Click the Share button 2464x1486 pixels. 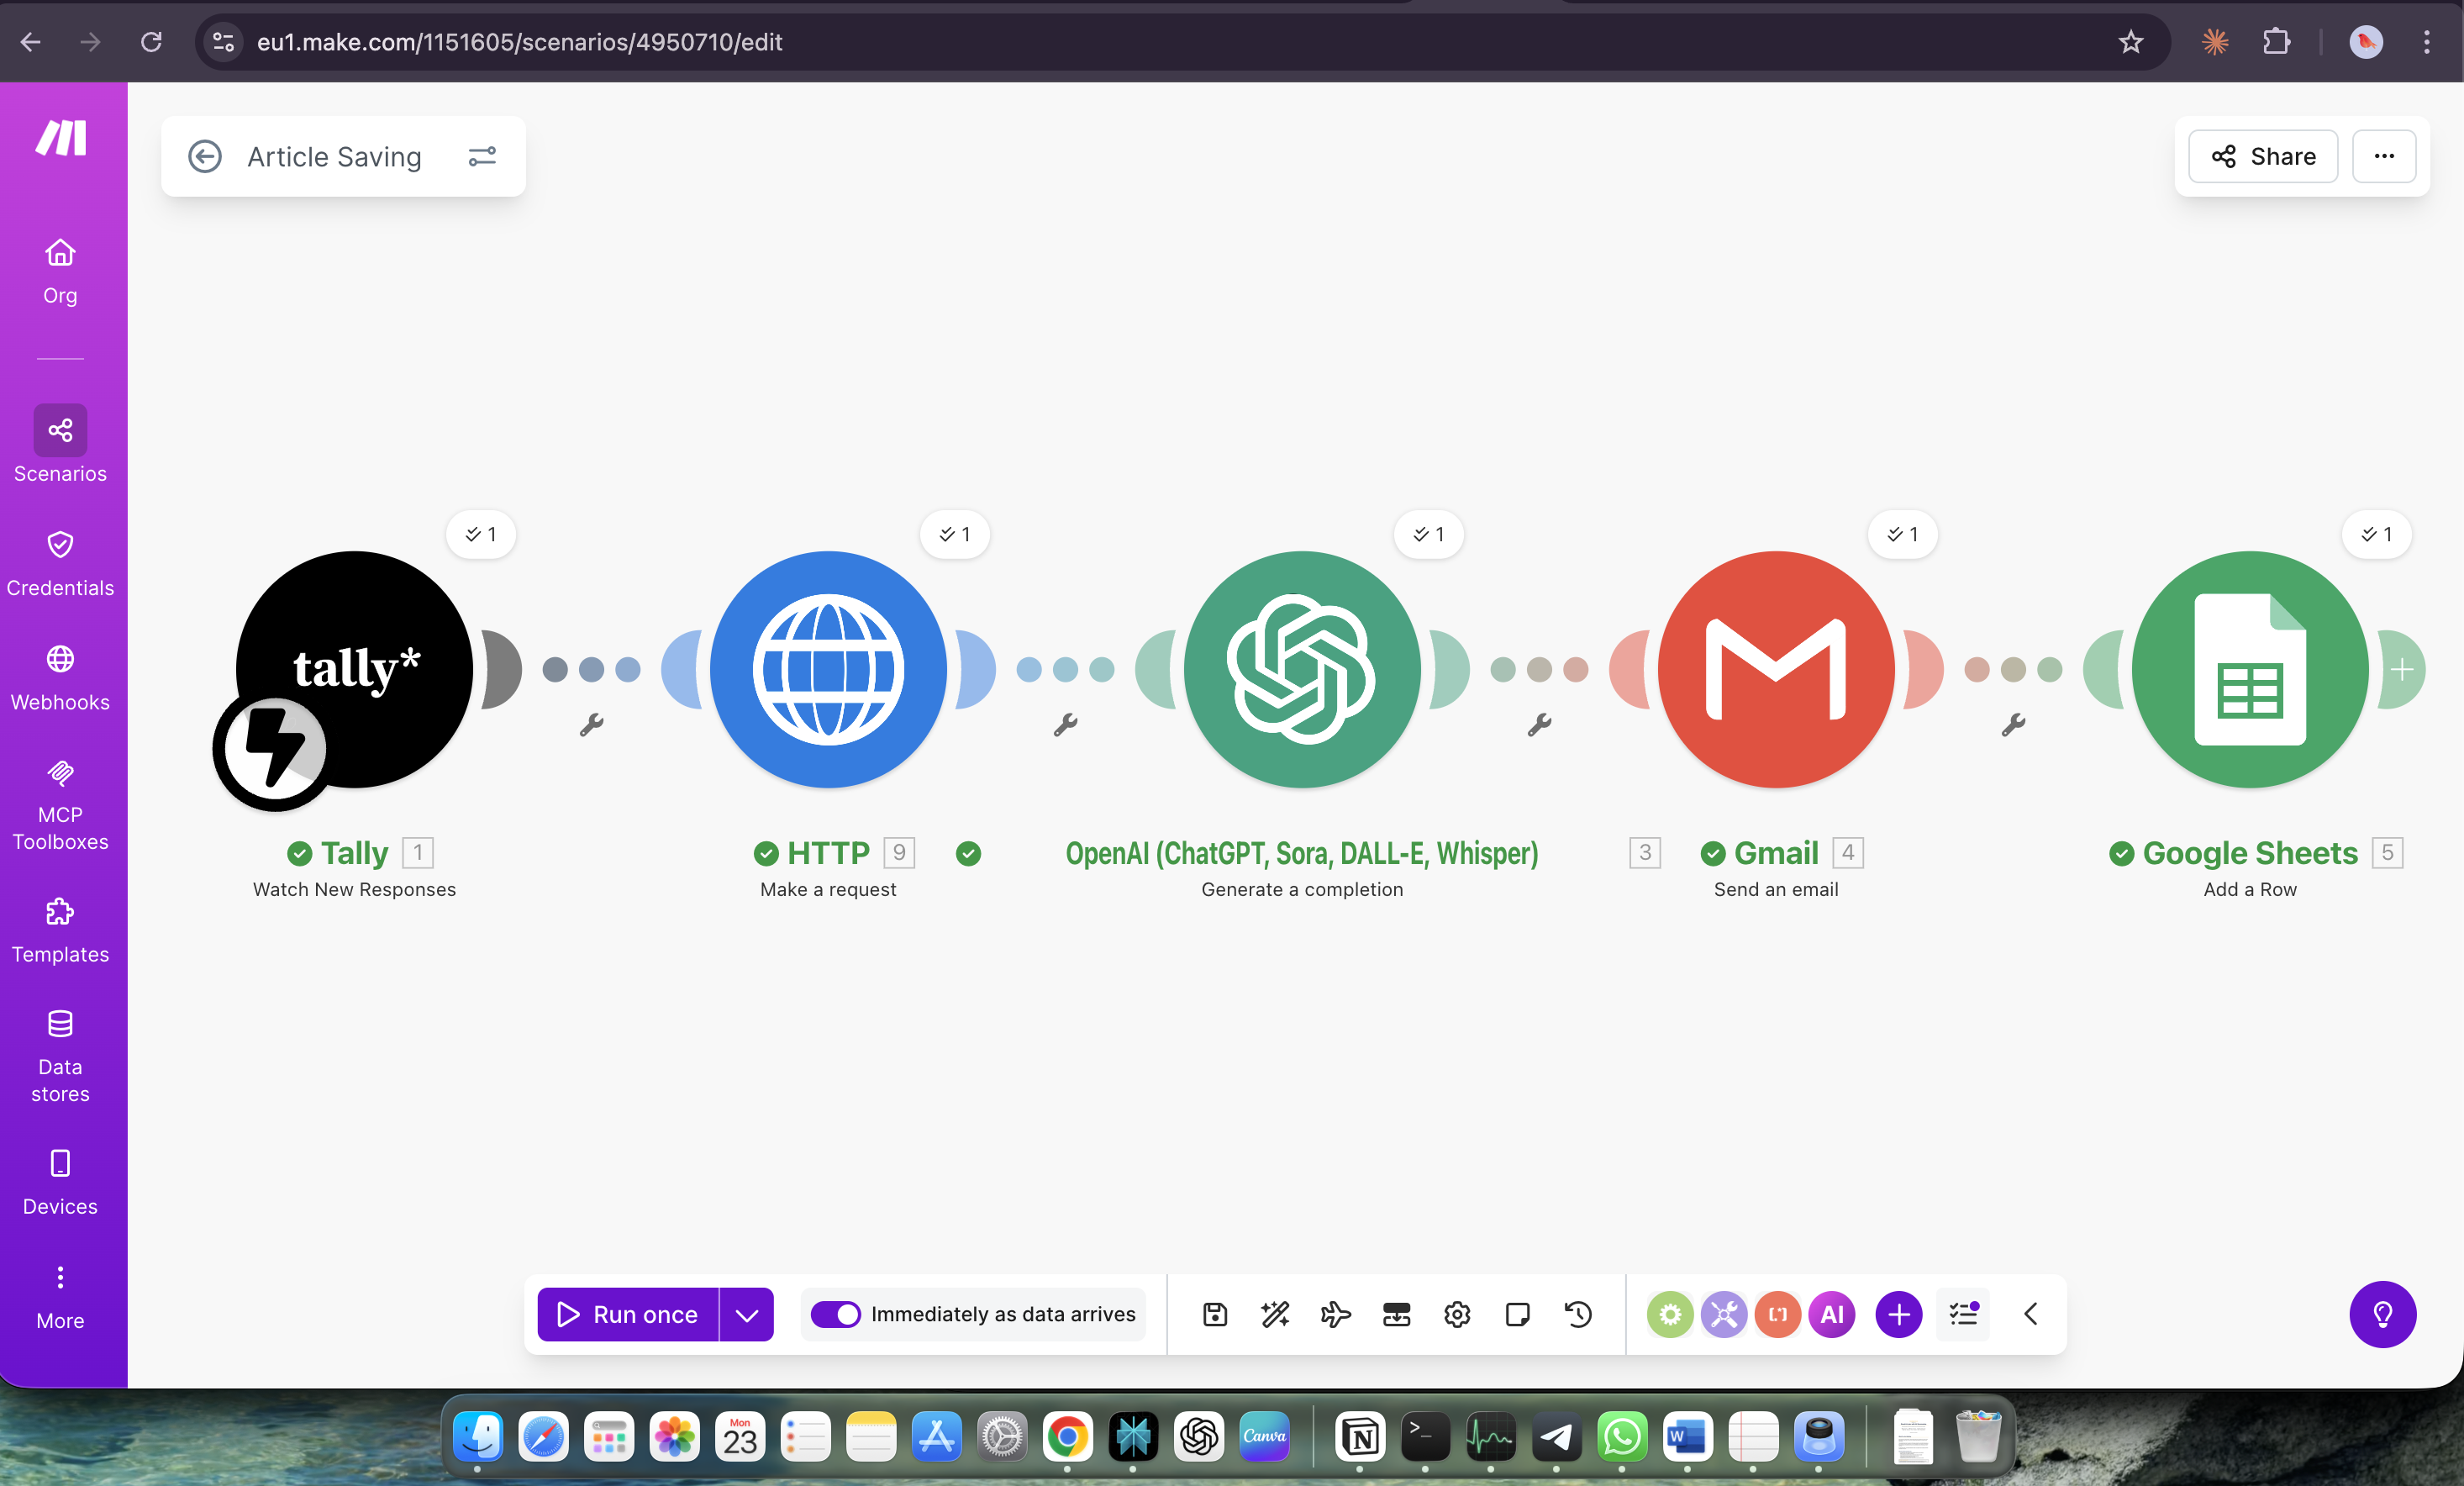(x=2262, y=156)
